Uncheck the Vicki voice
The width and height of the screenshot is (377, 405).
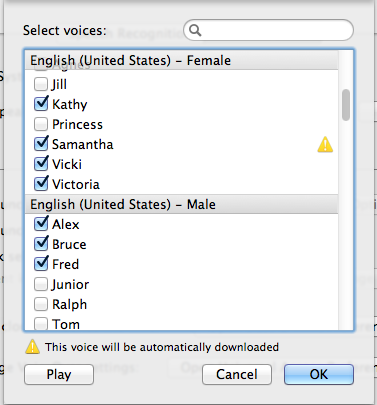[41, 164]
